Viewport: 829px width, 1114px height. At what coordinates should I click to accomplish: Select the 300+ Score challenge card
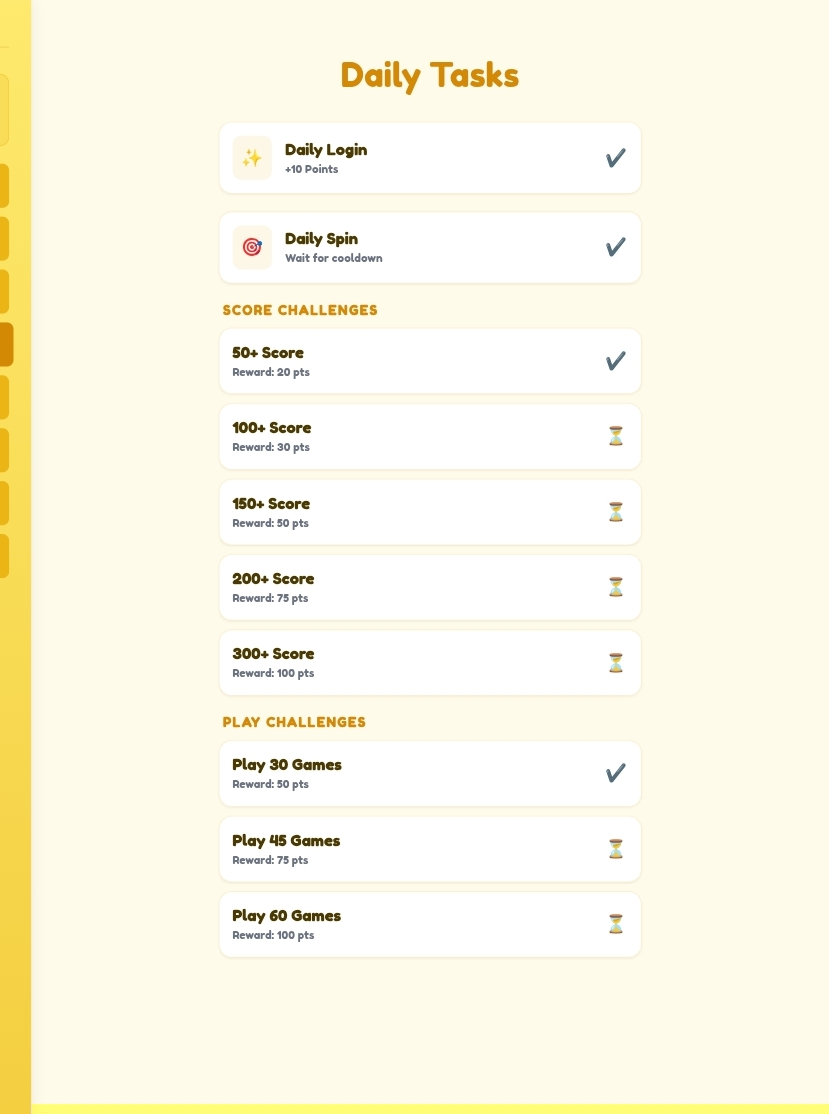pyautogui.click(x=430, y=663)
